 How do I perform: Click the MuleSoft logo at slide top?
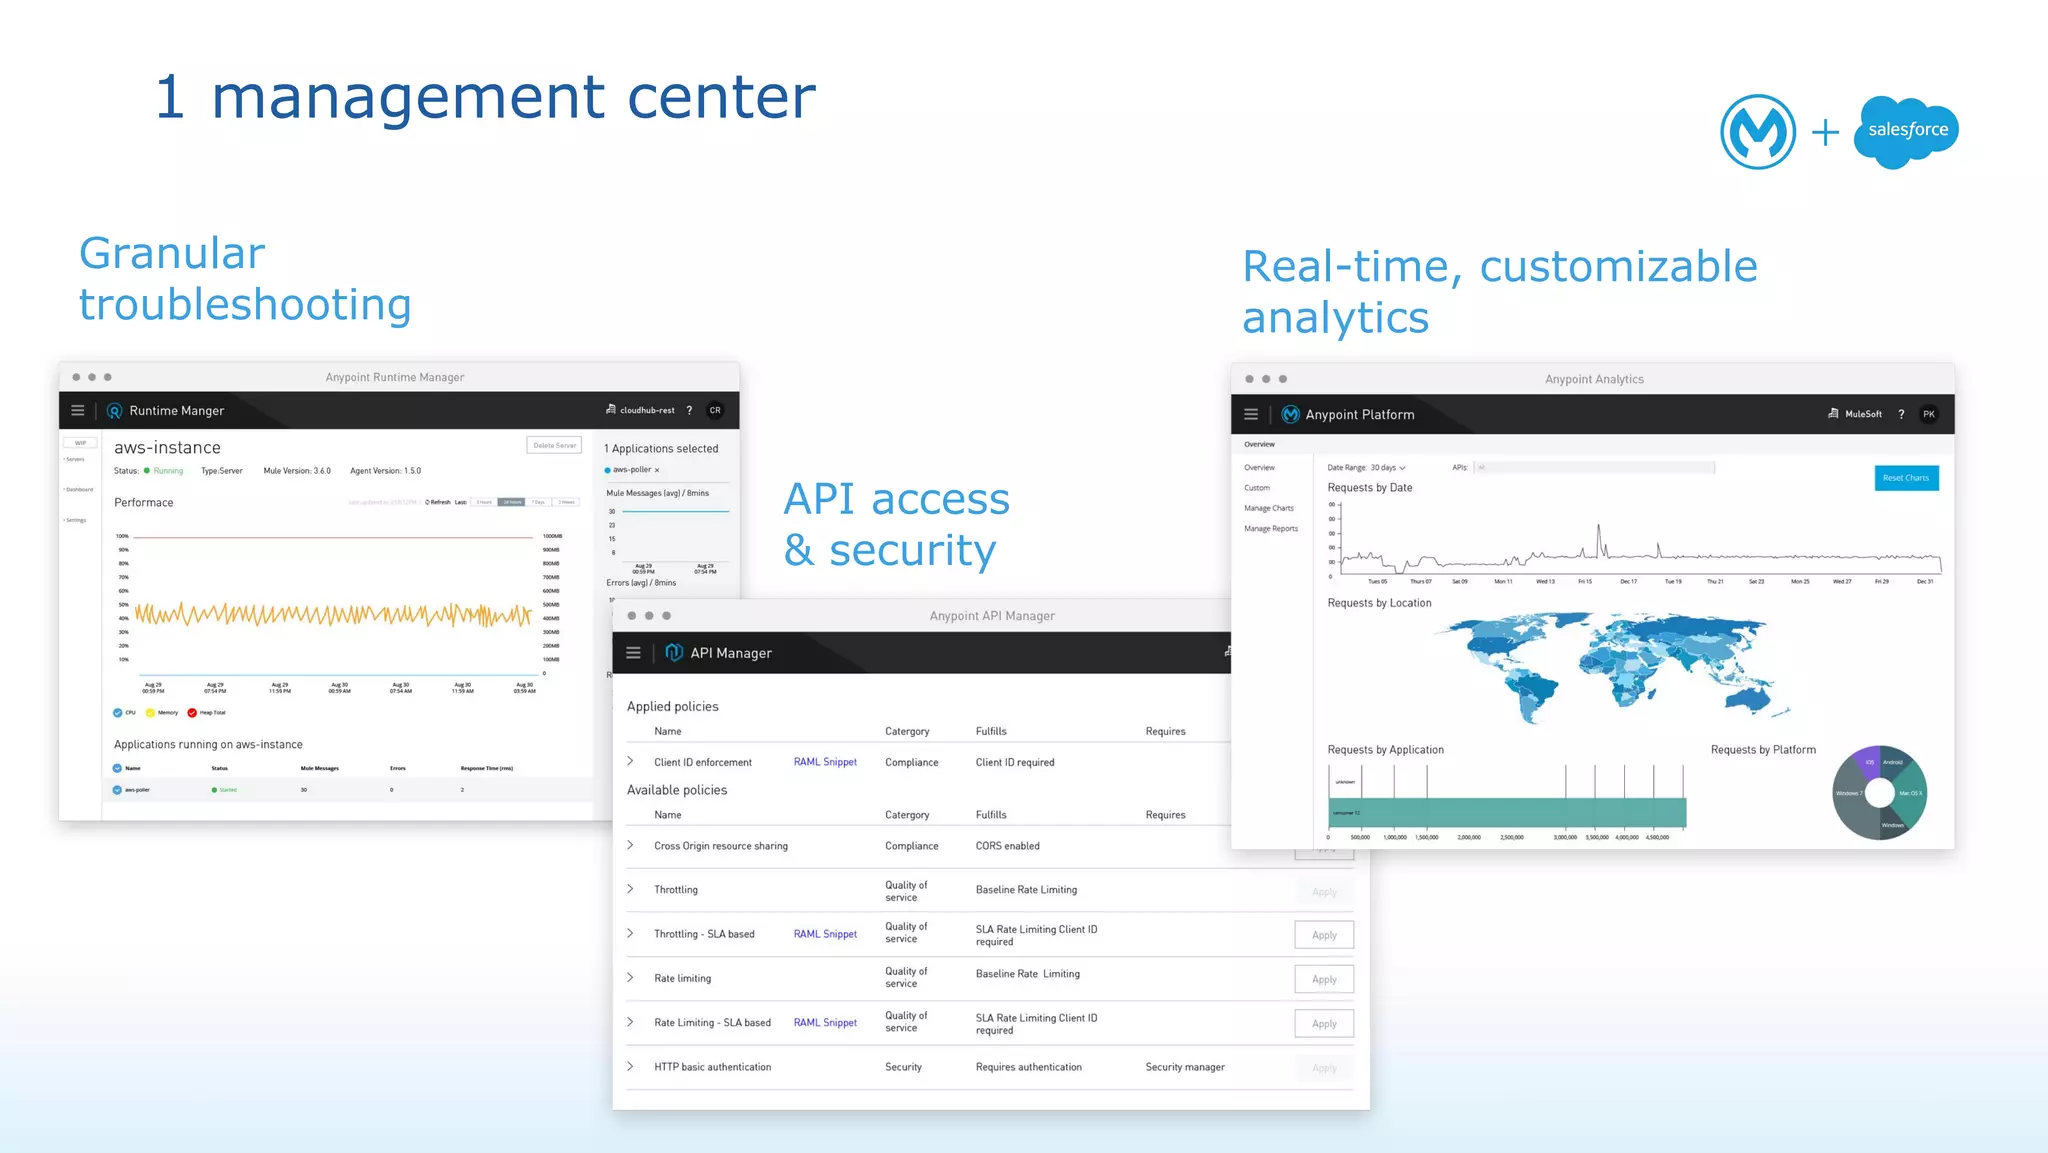tap(1758, 131)
